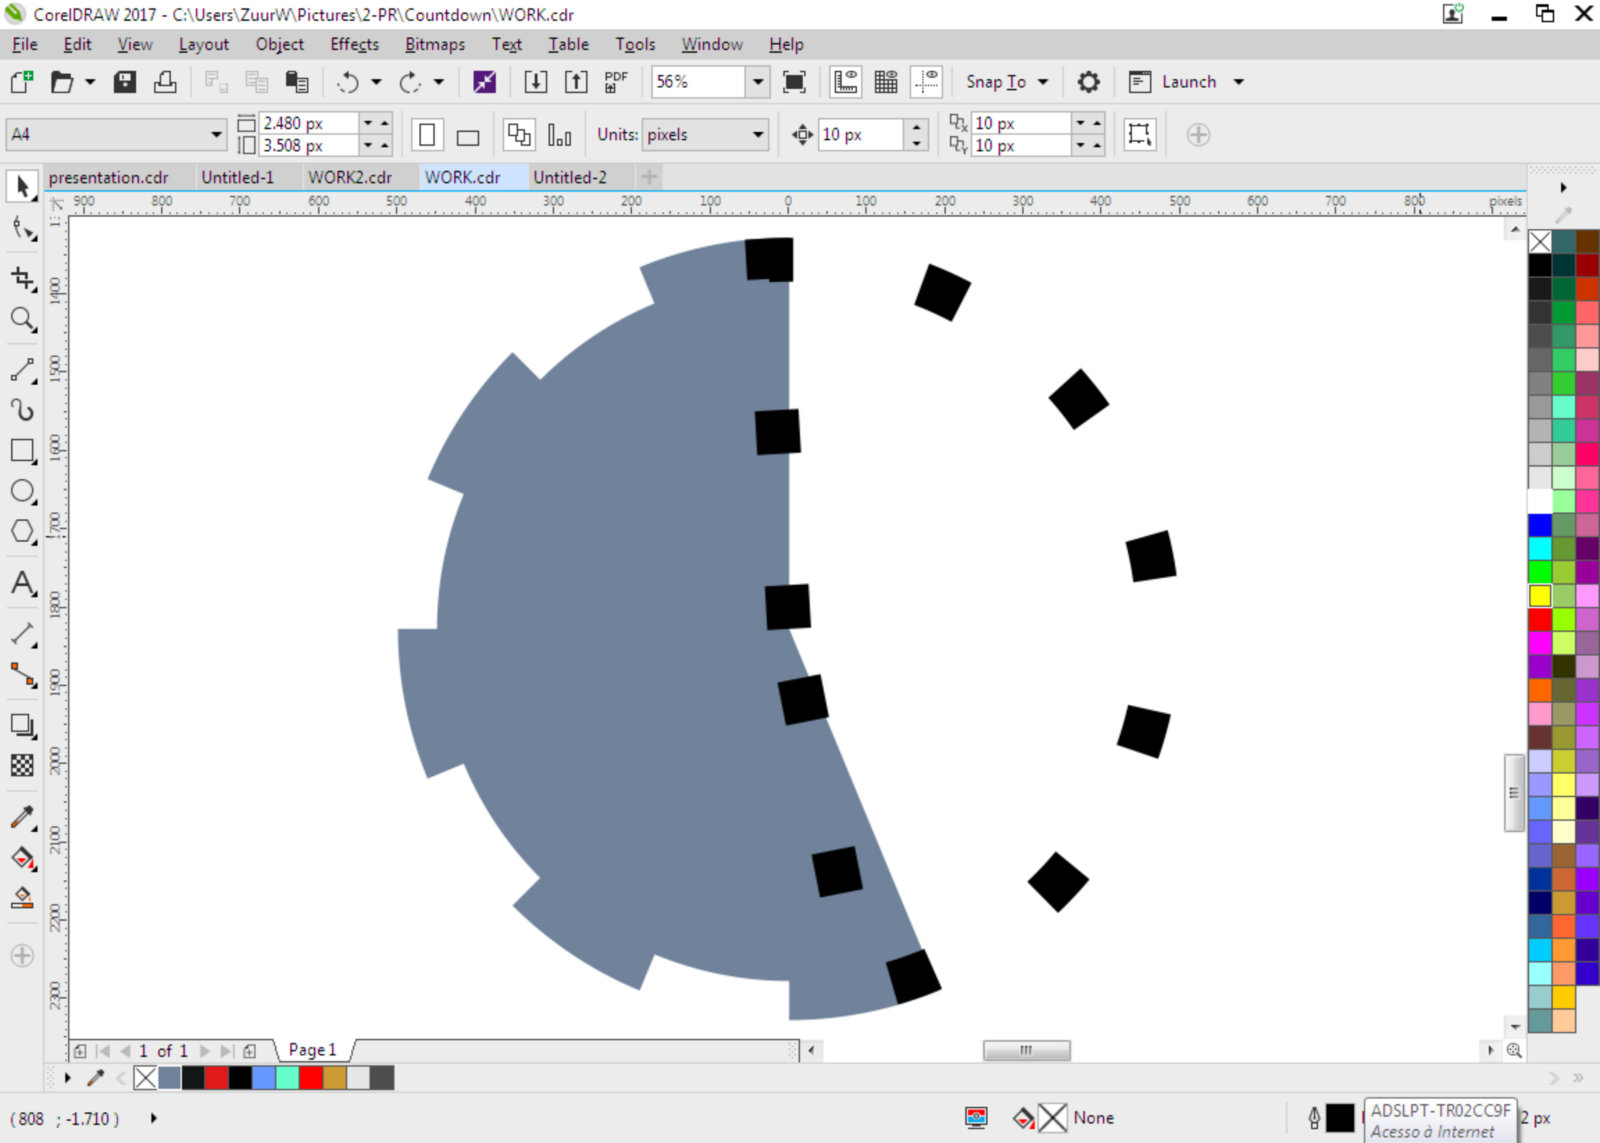Click the Quick customize plus button in toolbox
1600x1143 pixels.
[22, 955]
